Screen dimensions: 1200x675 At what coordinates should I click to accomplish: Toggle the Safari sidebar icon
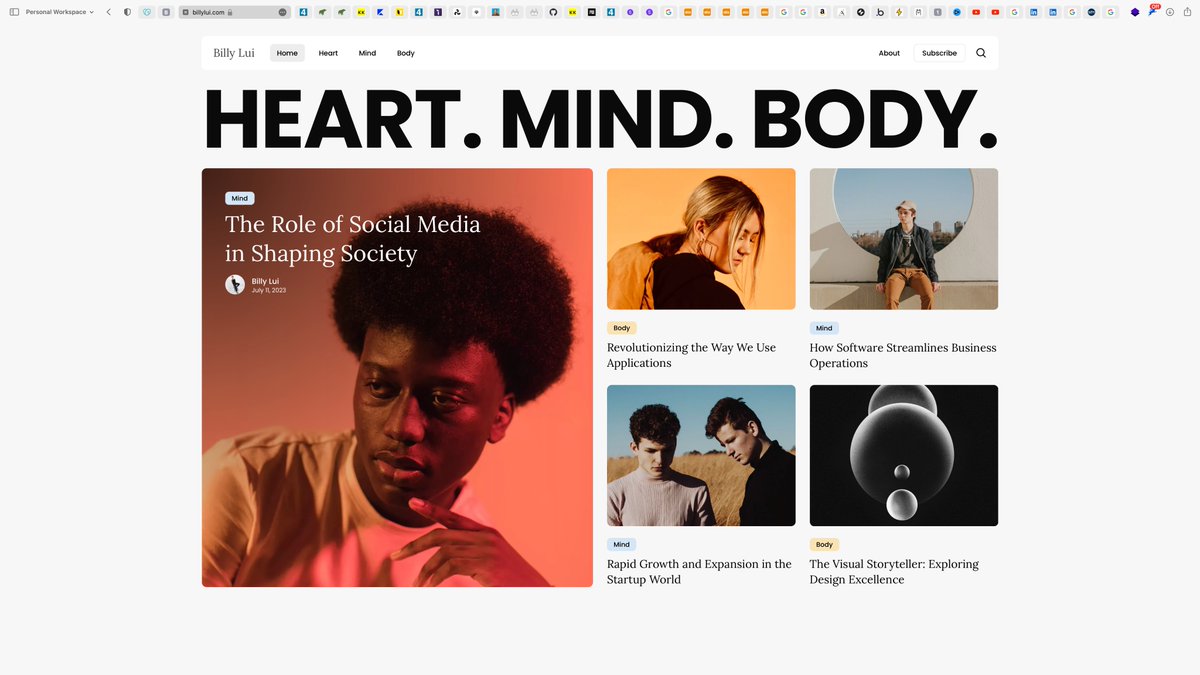pos(14,12)
